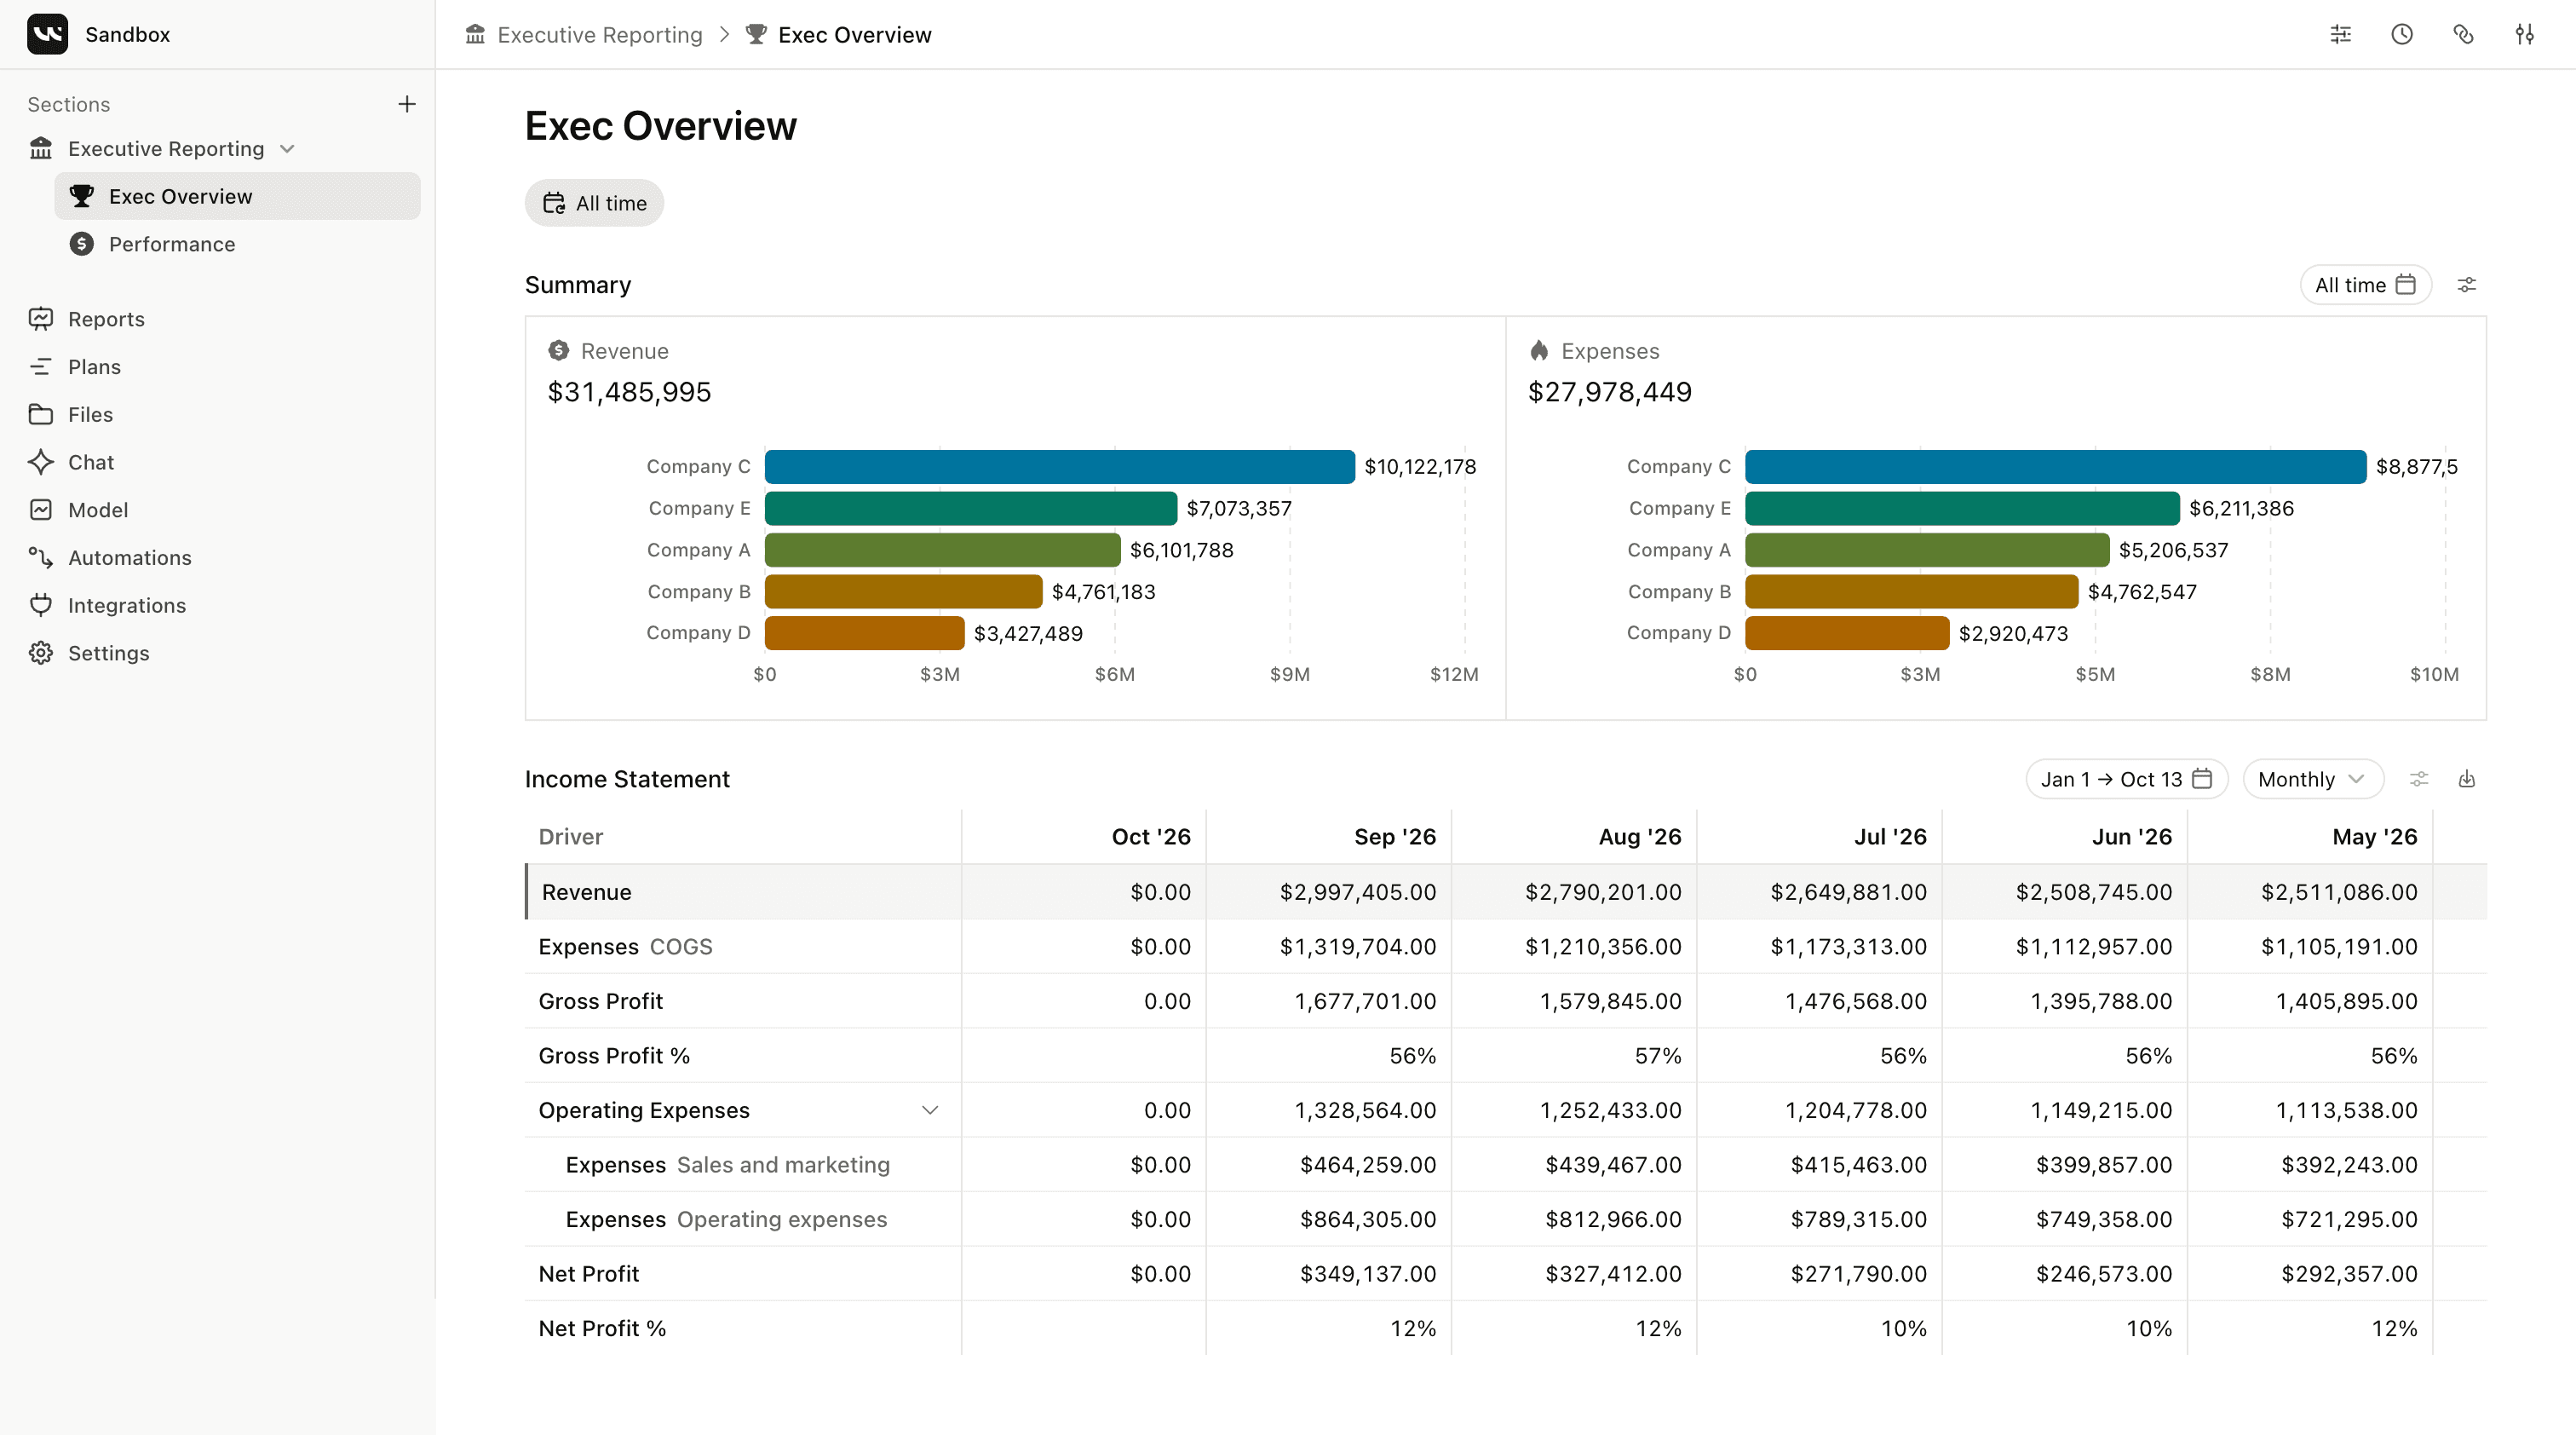
Task: Open page settings adjustments icon
Action: coord(2525,34)
